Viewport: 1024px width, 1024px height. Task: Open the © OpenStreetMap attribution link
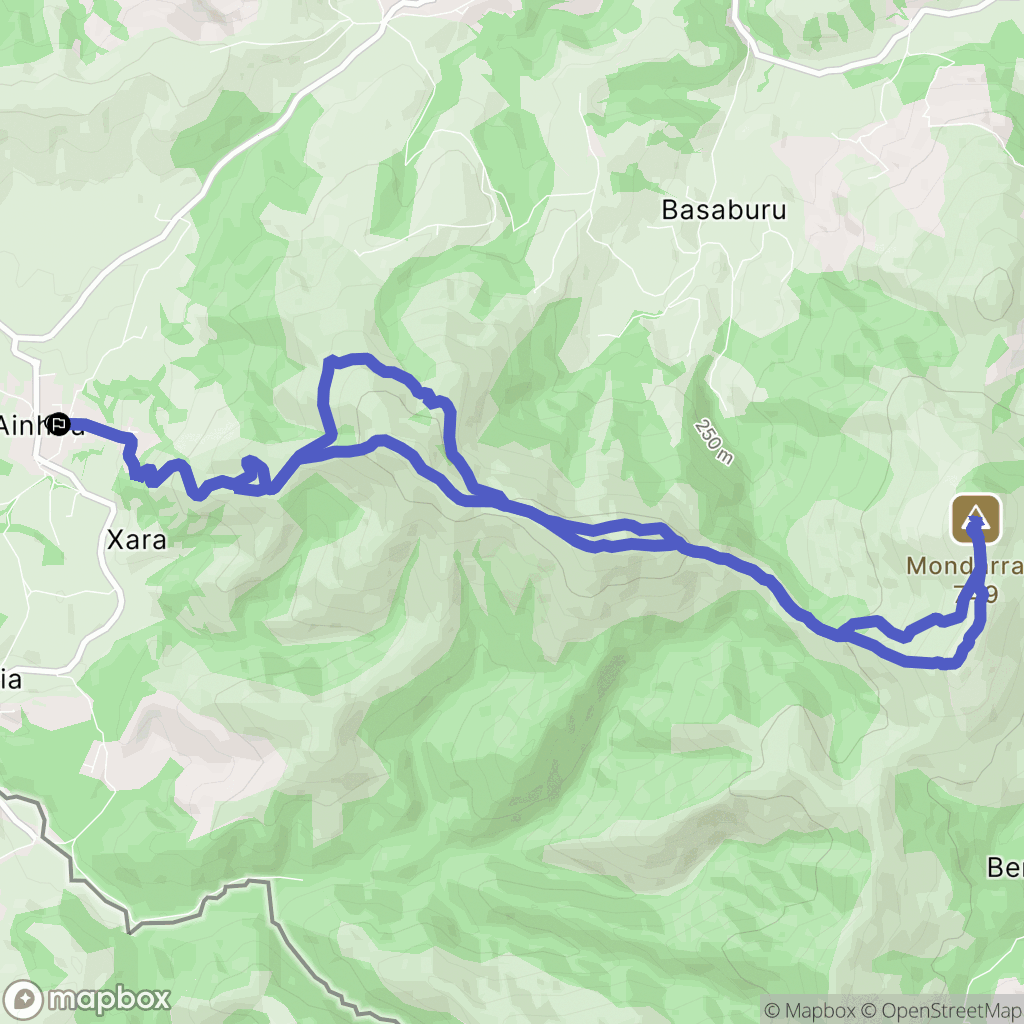[x=942, y=1011]
